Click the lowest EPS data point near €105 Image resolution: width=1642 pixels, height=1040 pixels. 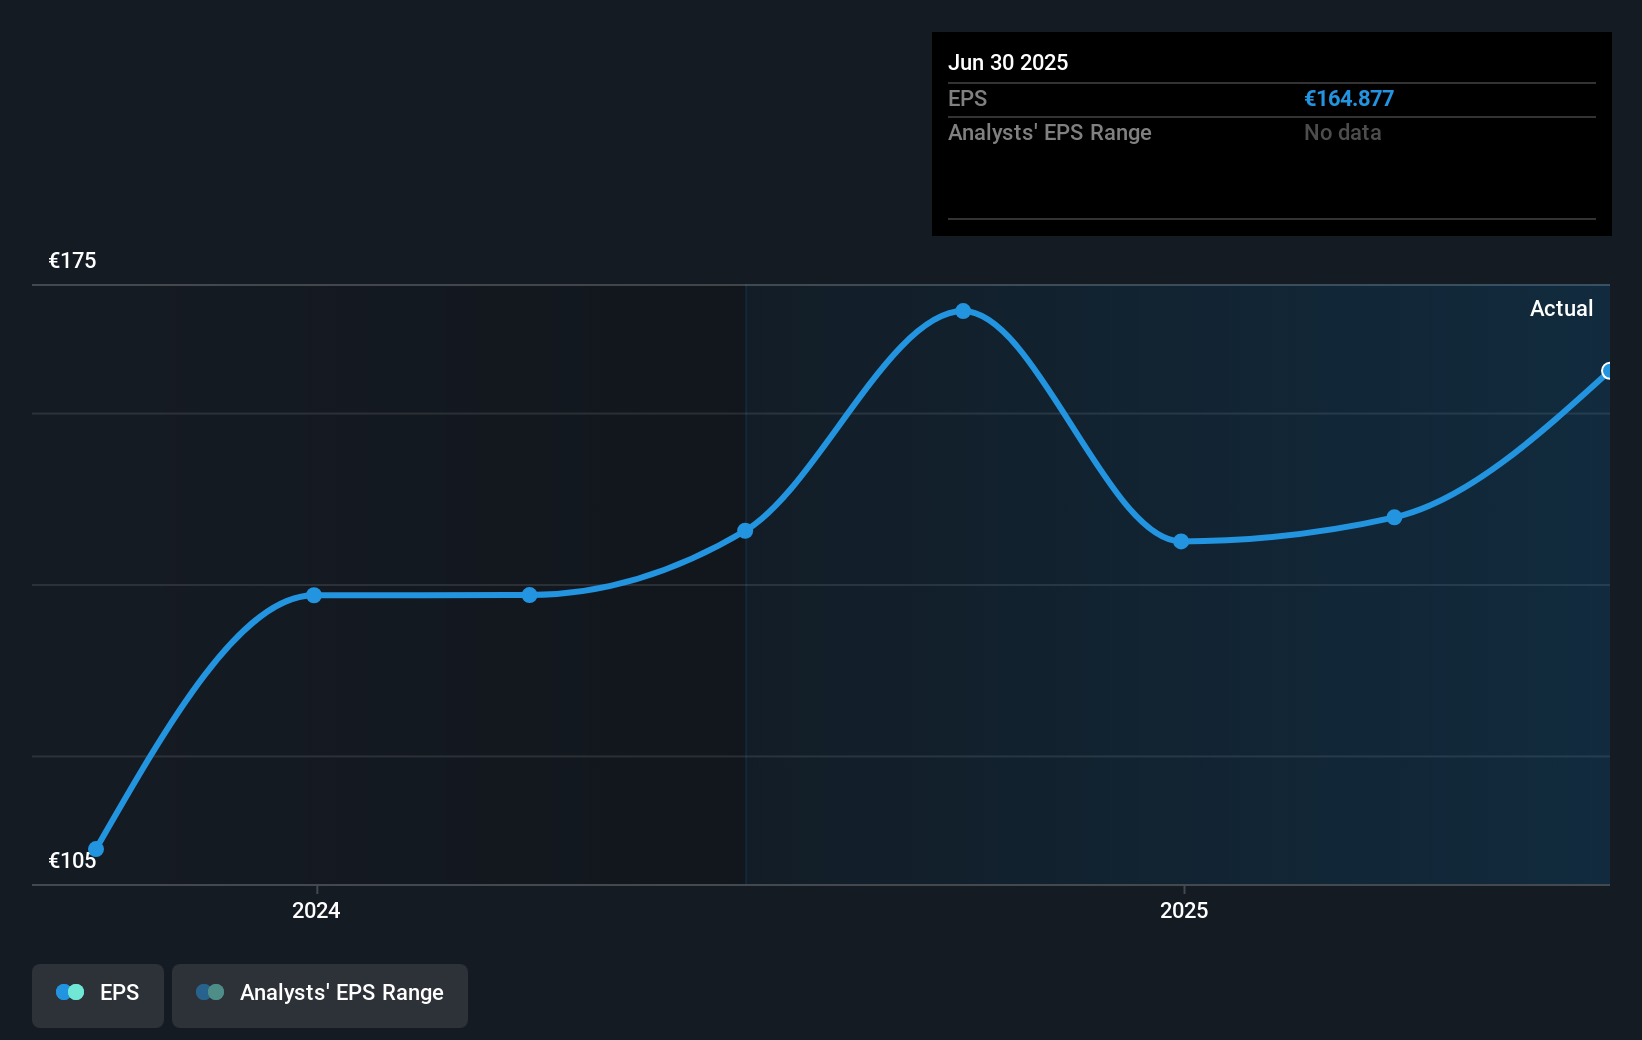96,849
